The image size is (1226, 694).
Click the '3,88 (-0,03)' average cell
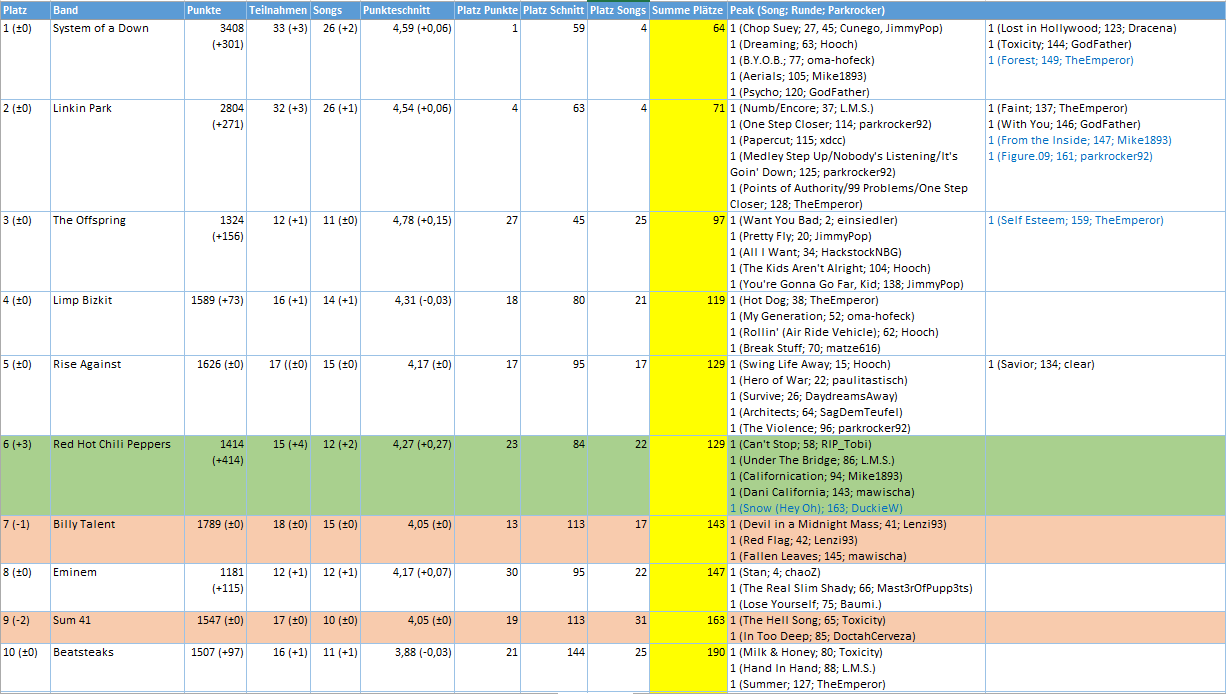click(407, 668)
